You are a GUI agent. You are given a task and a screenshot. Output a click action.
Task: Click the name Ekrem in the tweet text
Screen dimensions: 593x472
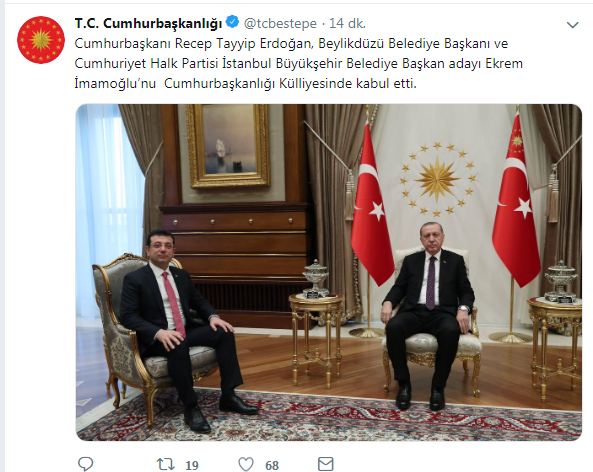pyautogui.click(x=503, y=63)
